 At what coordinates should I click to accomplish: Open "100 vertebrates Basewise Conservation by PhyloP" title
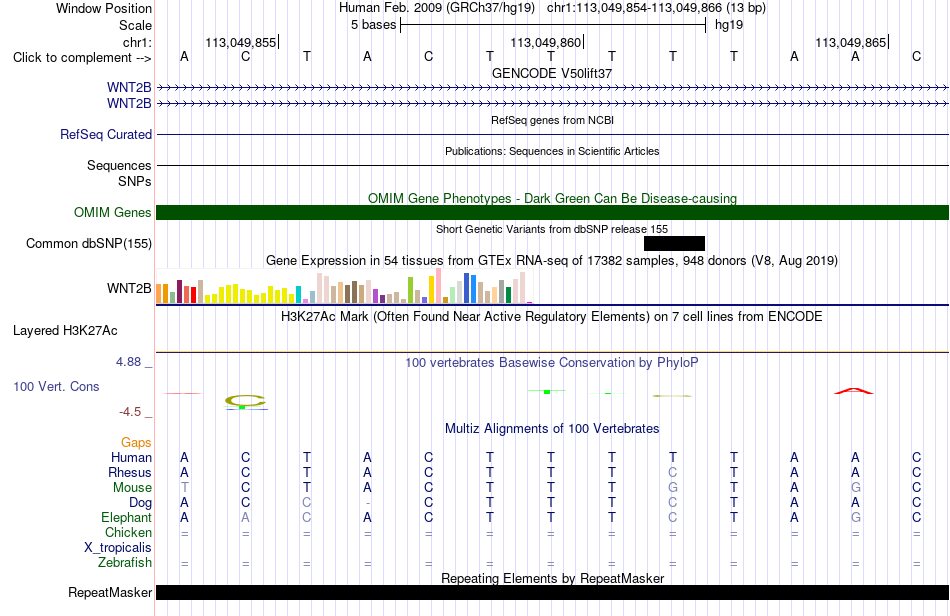pos(552,363)
